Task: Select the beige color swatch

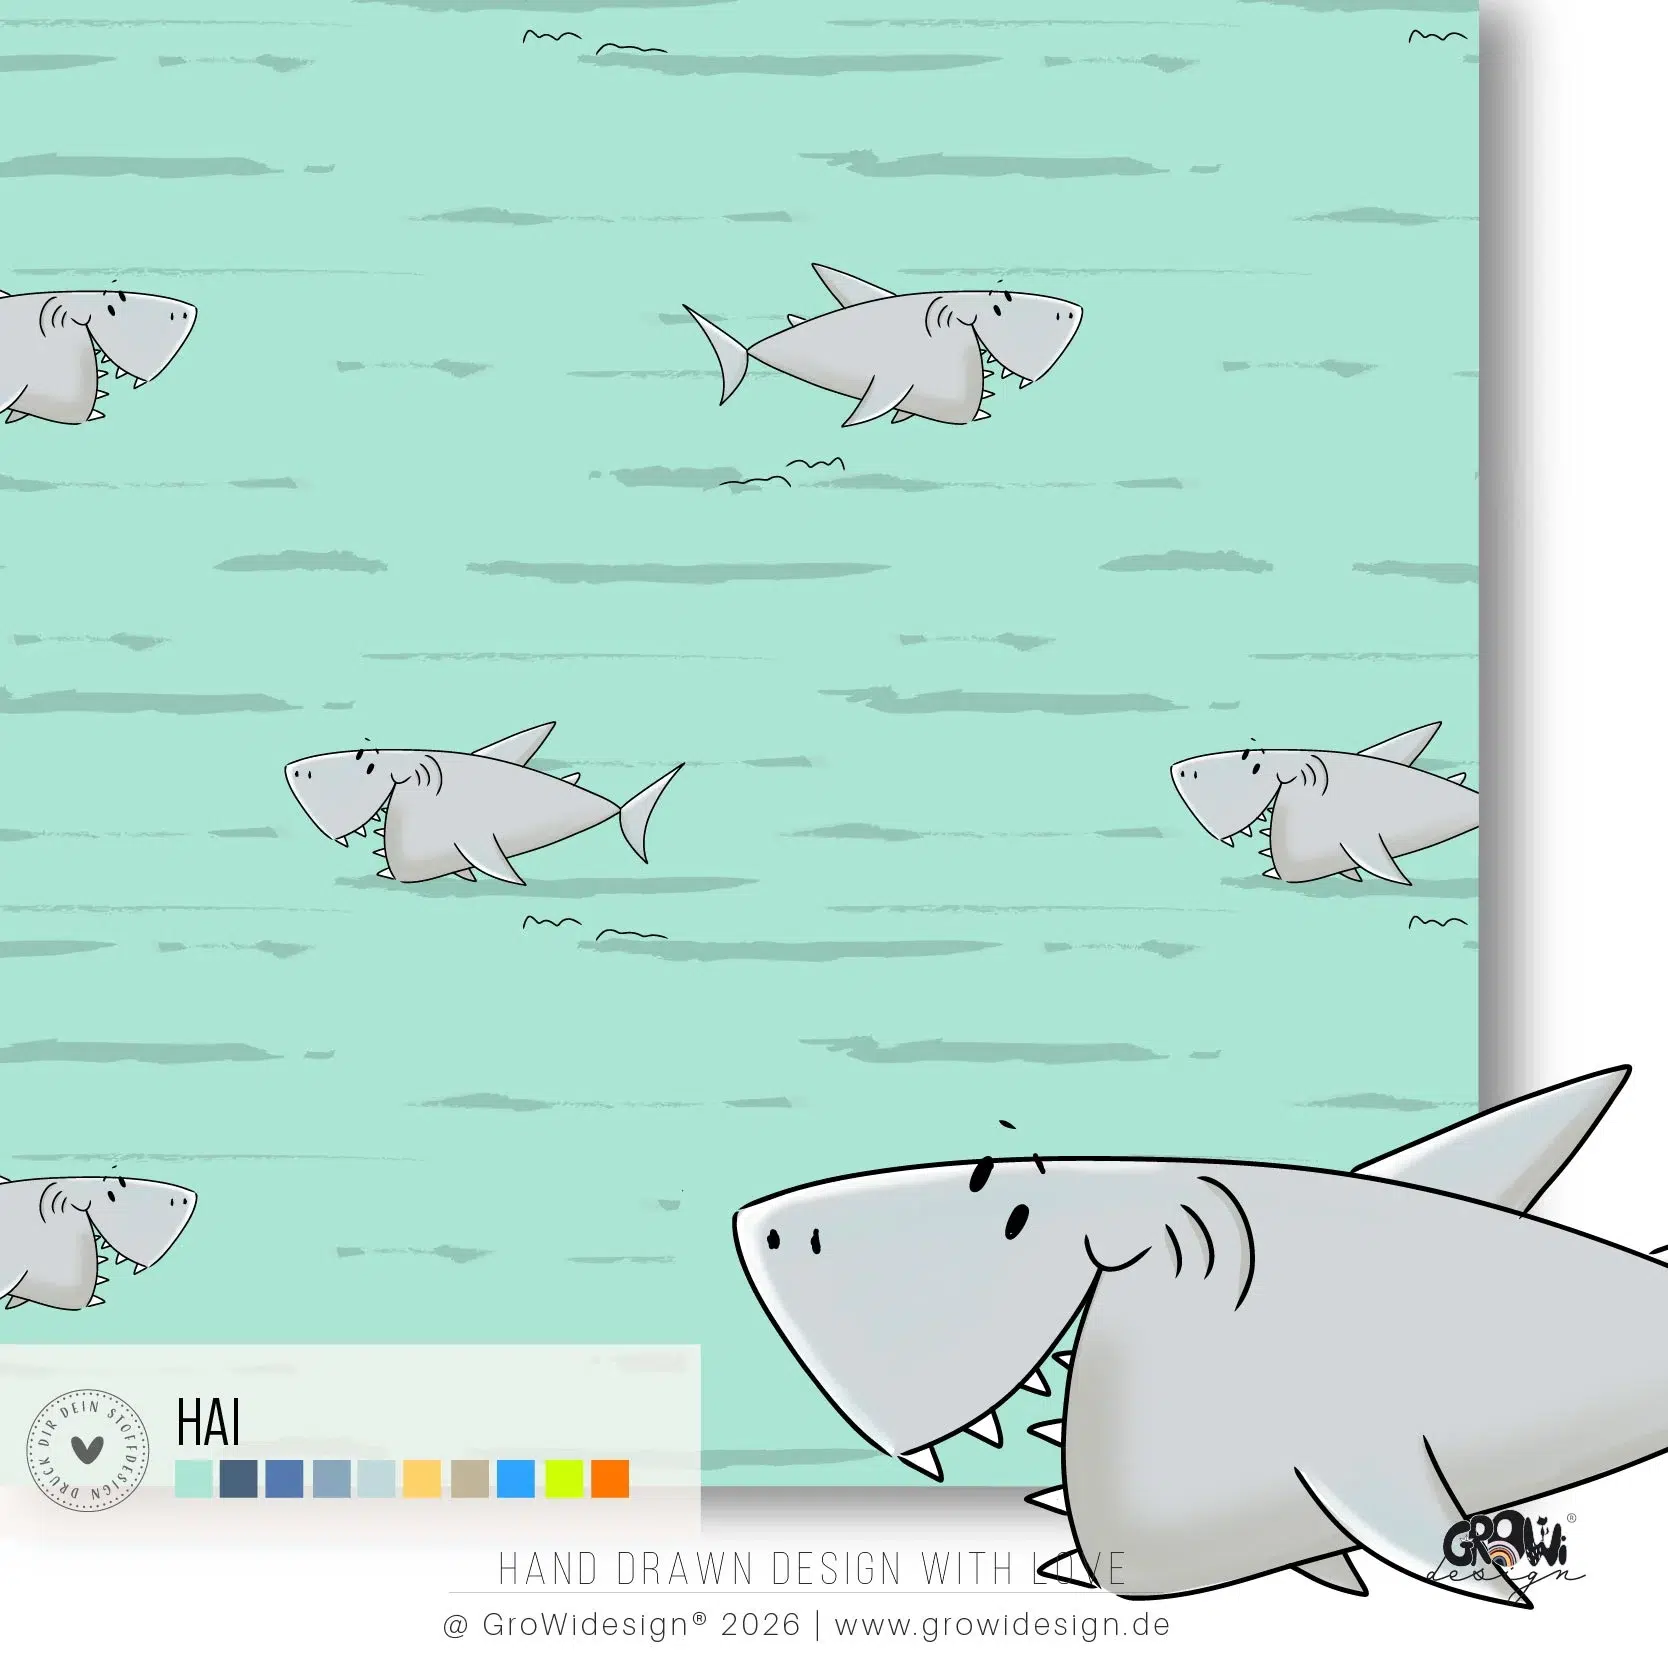Action: coord(469,1479)
